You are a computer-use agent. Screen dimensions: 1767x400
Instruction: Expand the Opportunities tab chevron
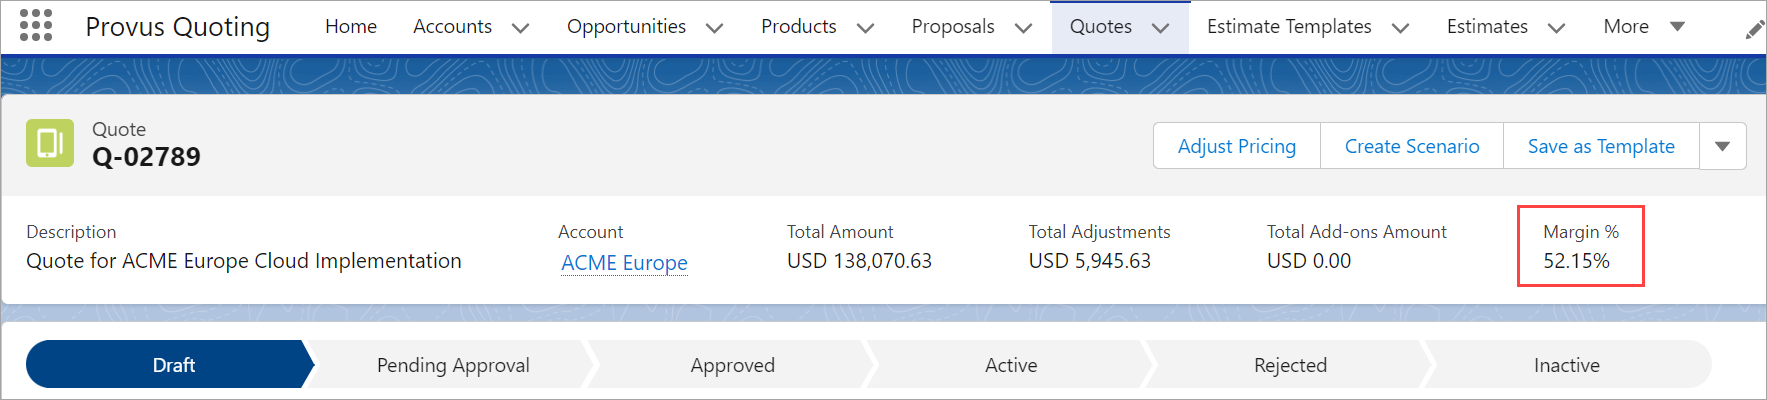click(x=714, y=28)
